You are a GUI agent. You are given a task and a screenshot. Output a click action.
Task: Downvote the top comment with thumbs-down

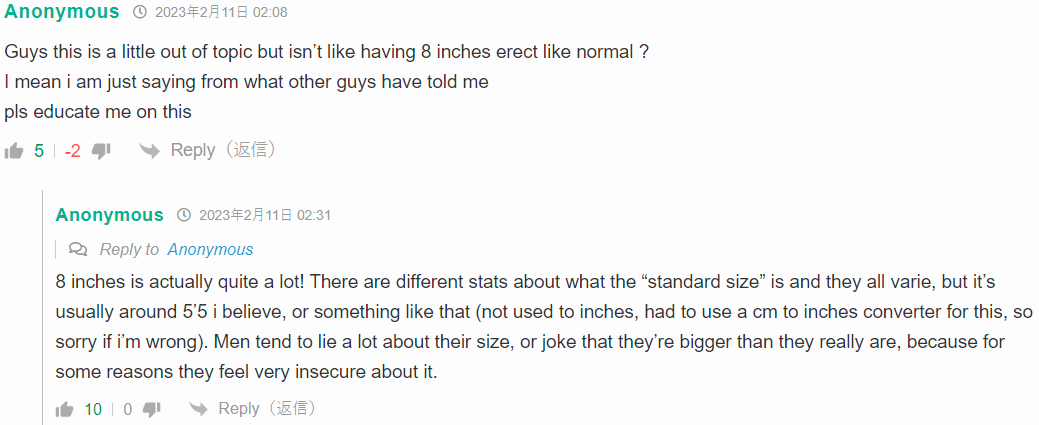coord(101,151)
